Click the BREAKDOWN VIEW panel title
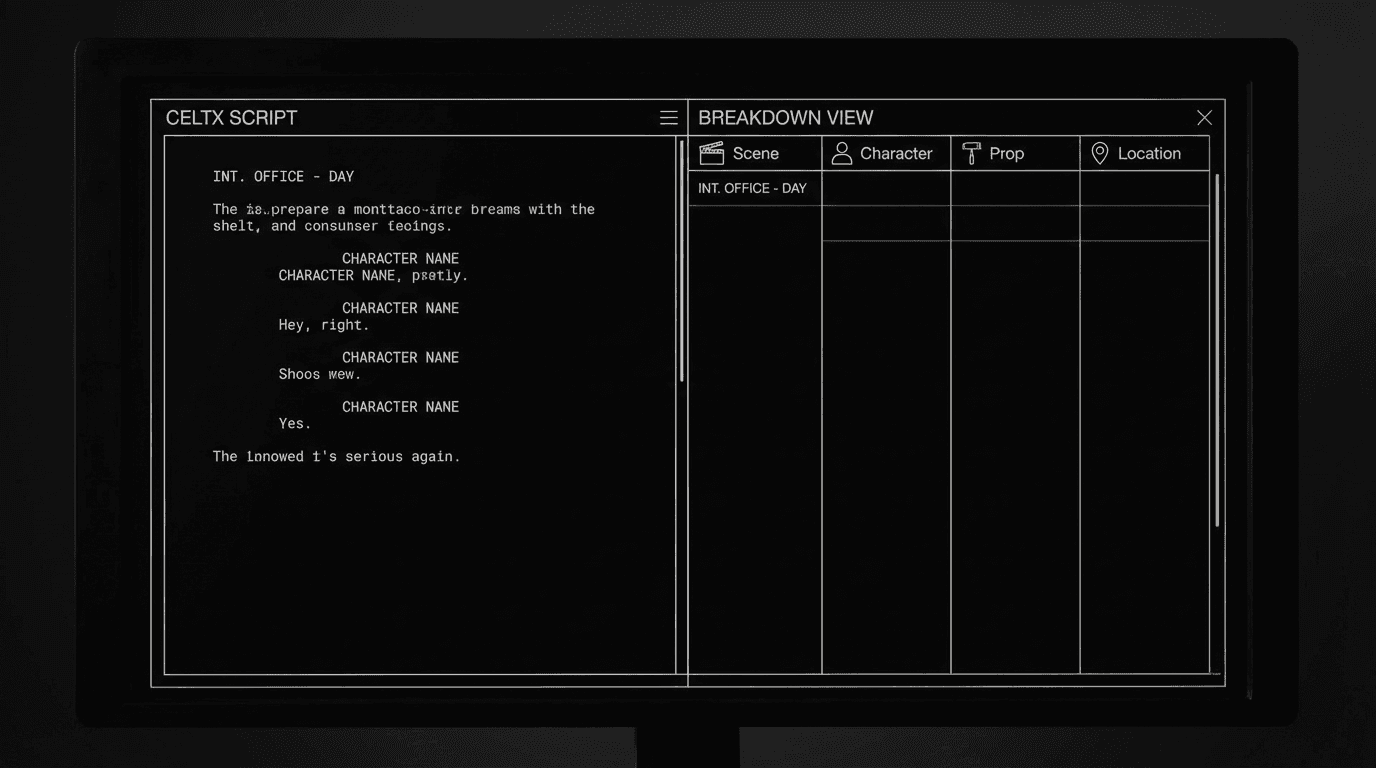The width and height of the screenshot is (1376, 768). [x=786, y=117]
